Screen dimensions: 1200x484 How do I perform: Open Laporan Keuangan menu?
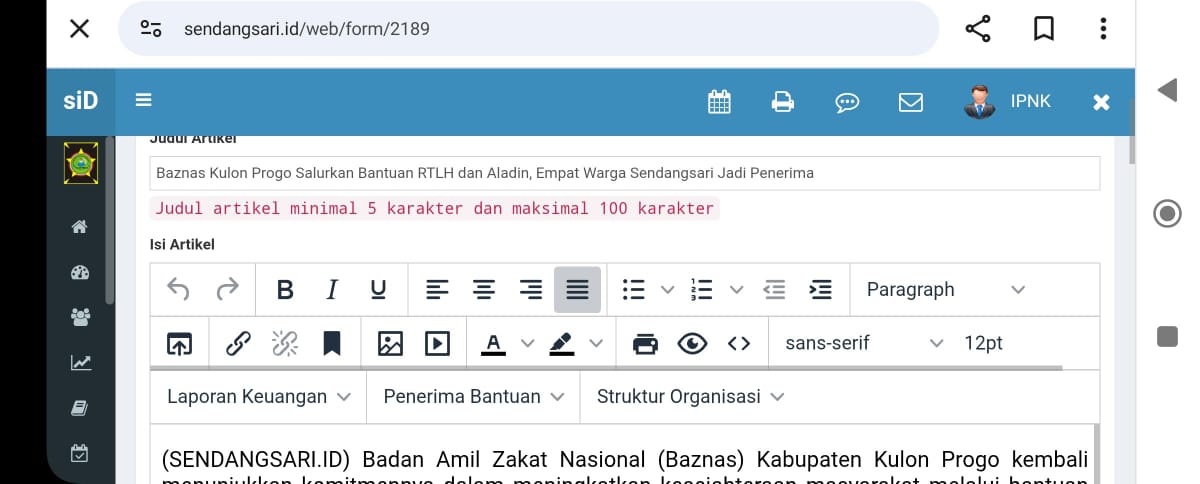pyautogui.click(x=259, y=397)
